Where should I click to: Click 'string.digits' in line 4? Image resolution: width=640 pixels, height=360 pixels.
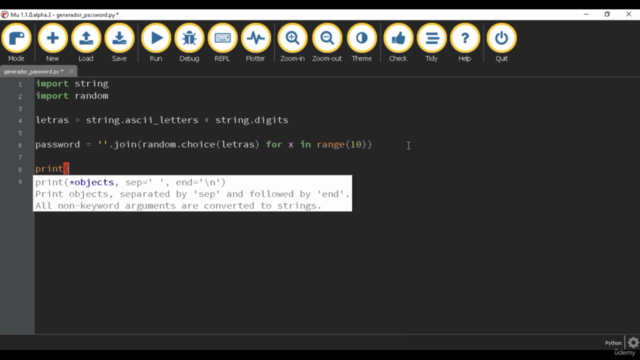[x=251, y=120]
